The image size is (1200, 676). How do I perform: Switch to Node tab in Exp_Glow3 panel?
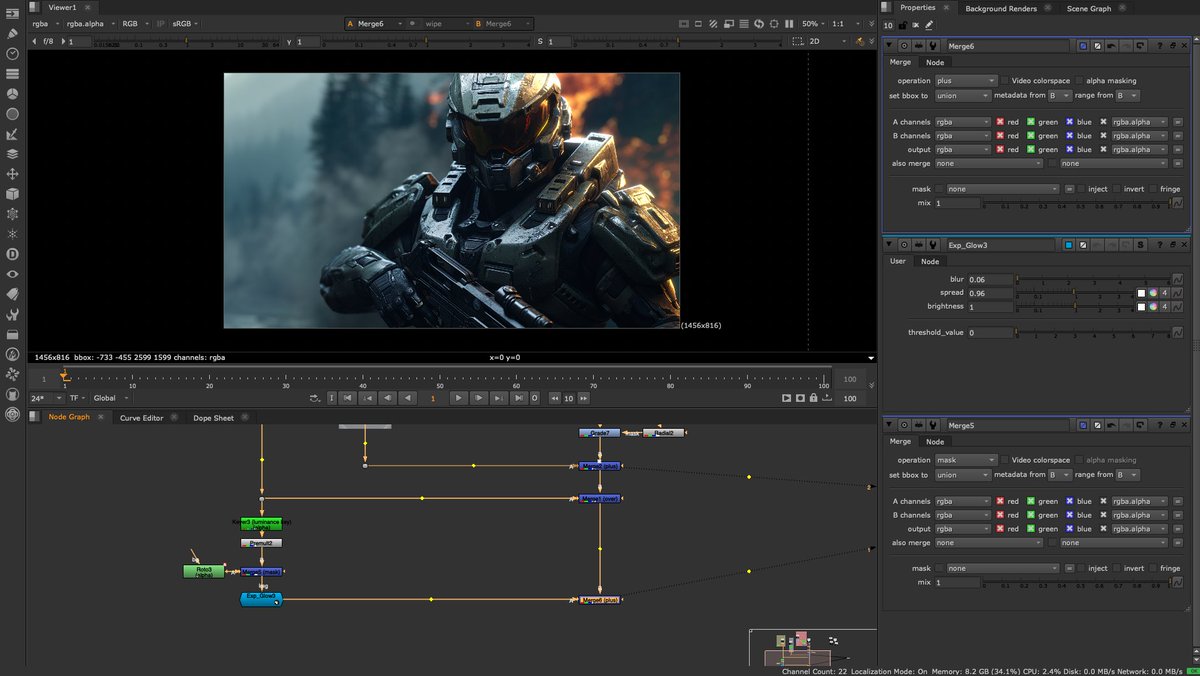point(930,261)
